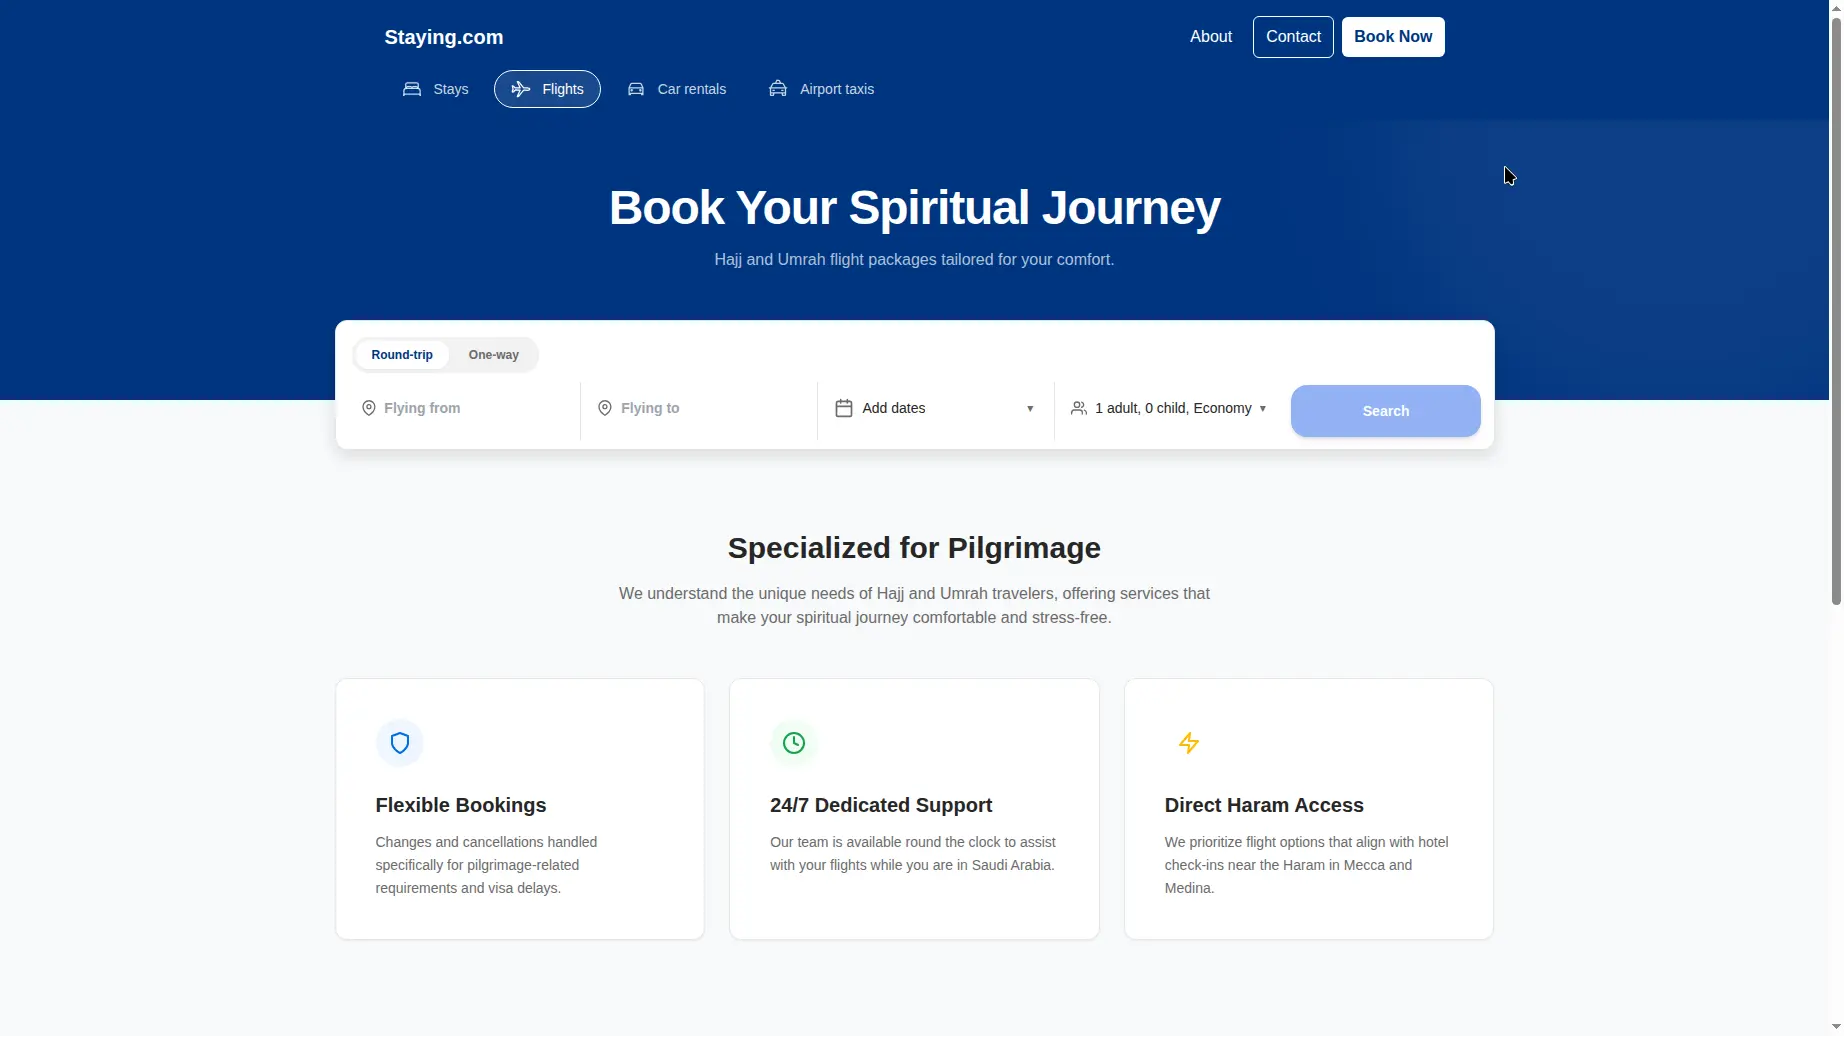Click the 24/7 Dedicated Support heading
1845x1037 pixels.
coord(881,805)
